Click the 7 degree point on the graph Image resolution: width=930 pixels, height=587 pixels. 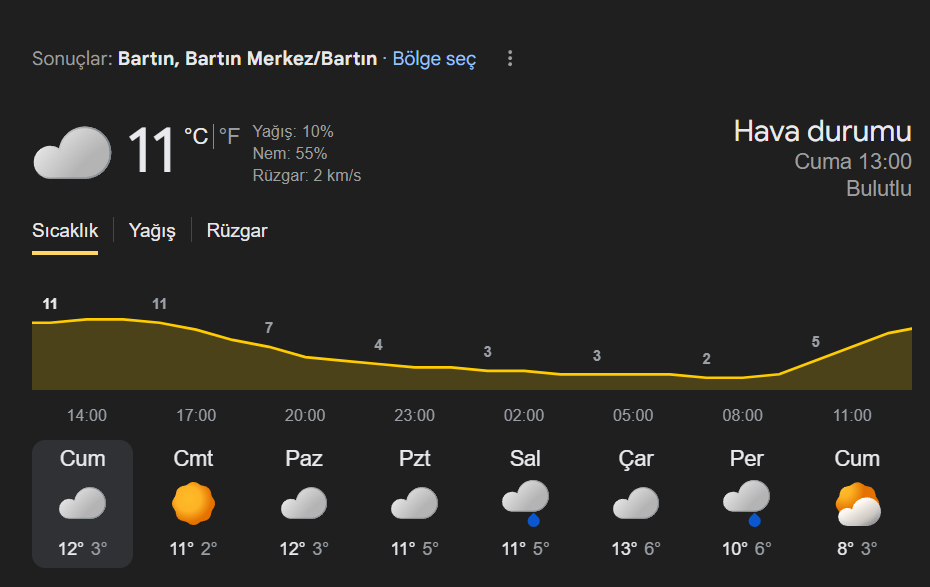[268, 346]
